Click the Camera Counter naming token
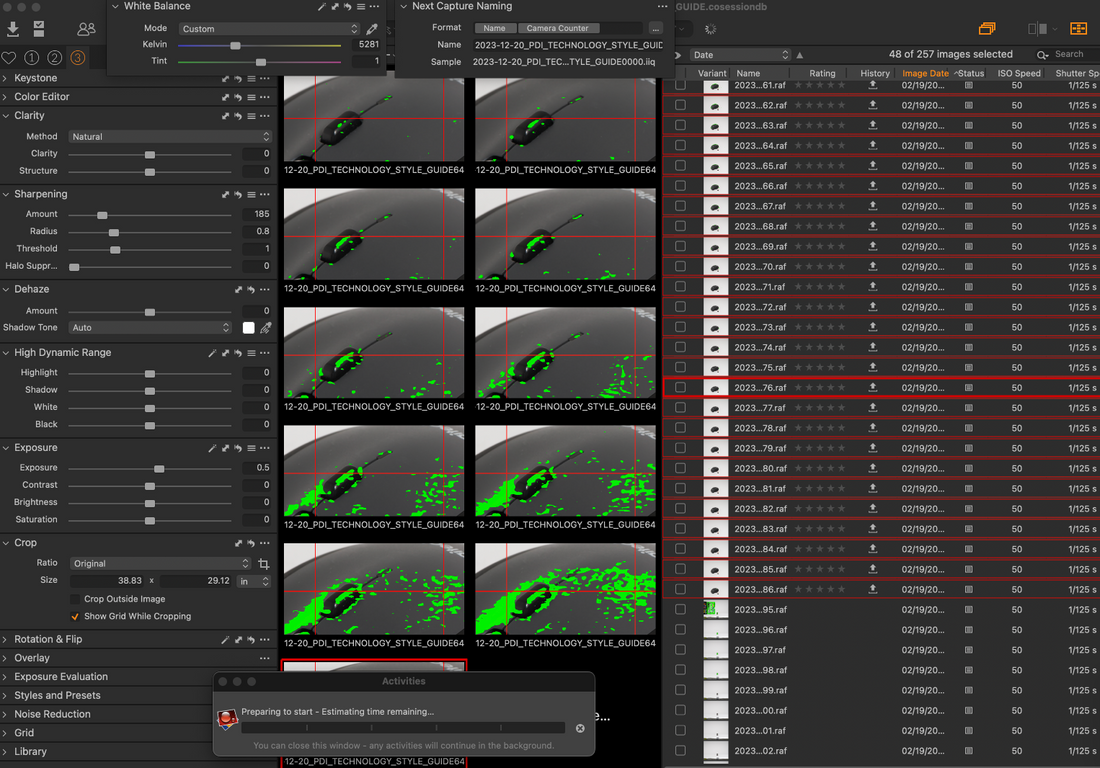The height and width of the screenshot is (768, 1100). point(558,28)
